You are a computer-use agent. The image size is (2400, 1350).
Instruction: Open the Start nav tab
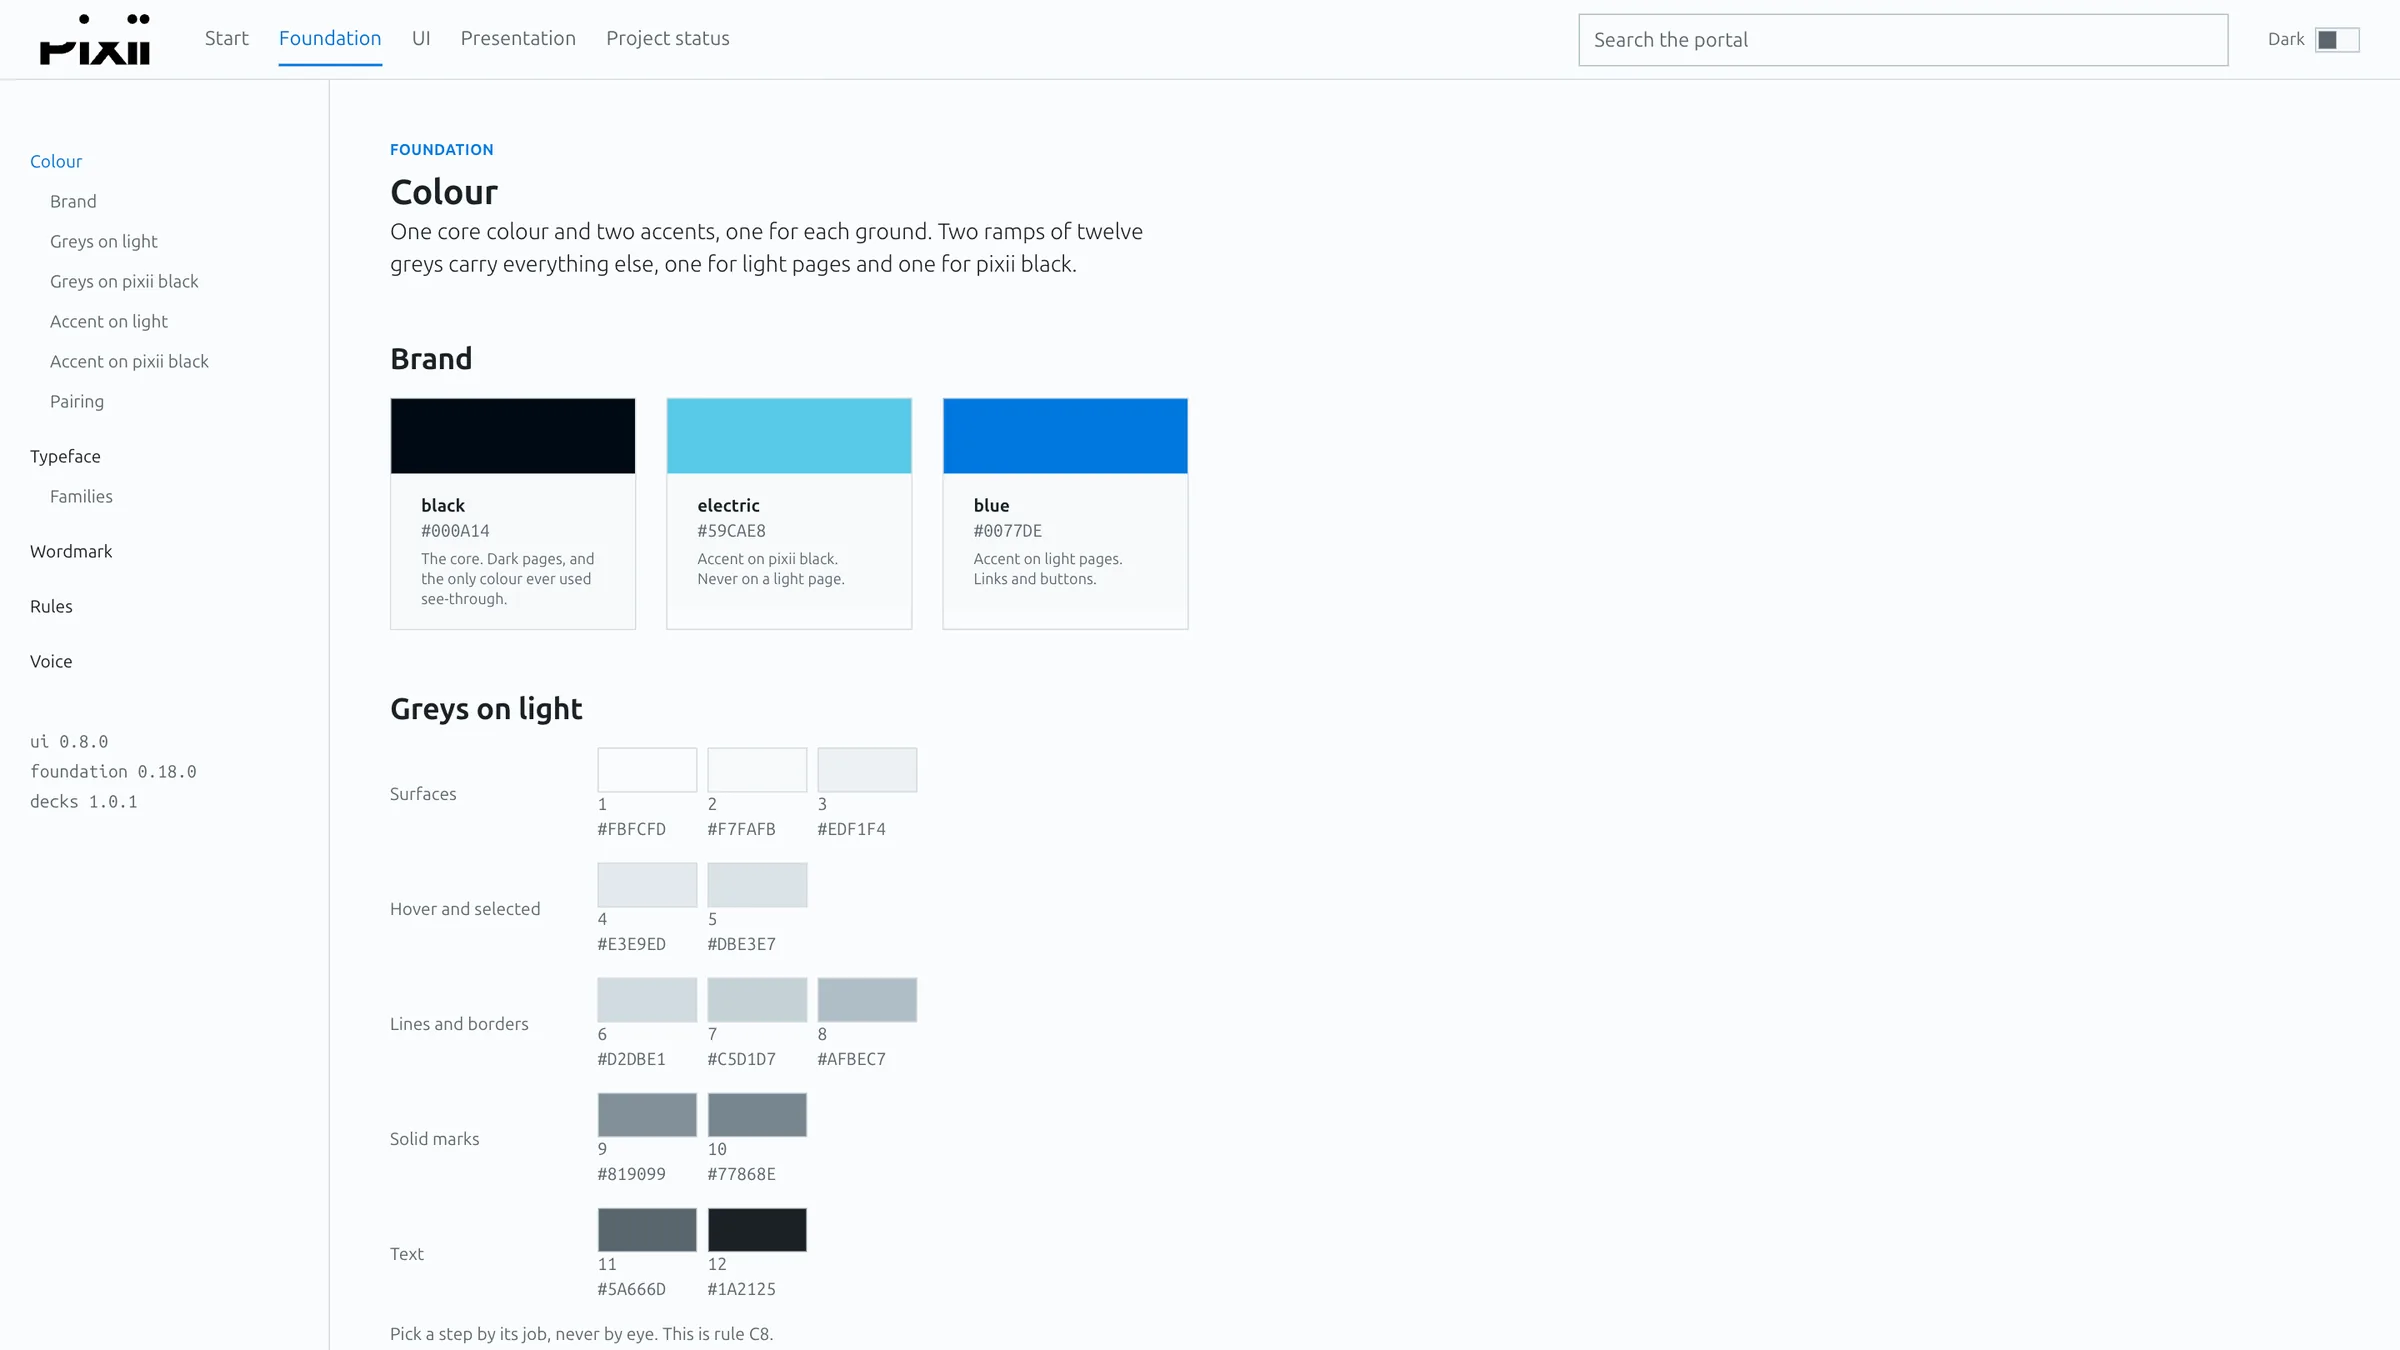pyautogui.click(x=227, y=39)
